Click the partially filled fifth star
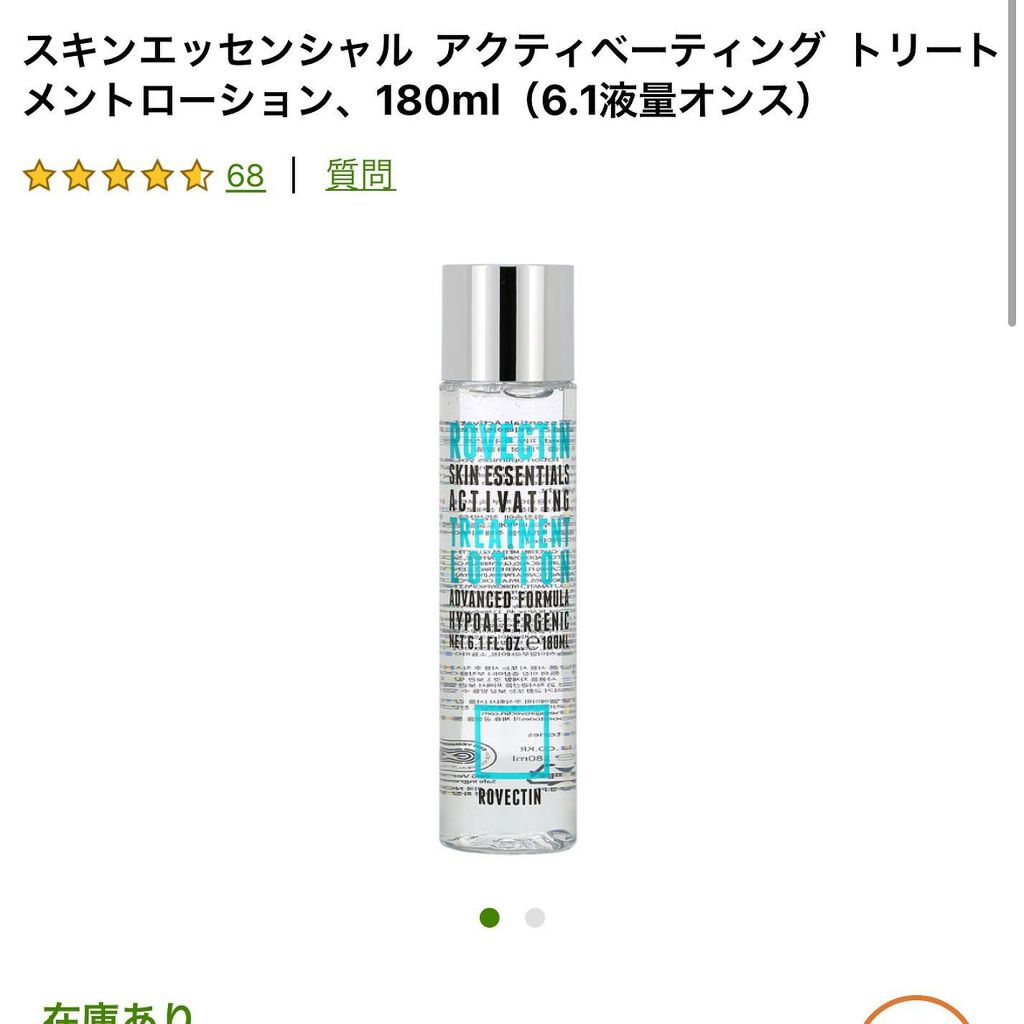Image resolution: width=1024 pixels, height=1024 pixels. (197, 176)
